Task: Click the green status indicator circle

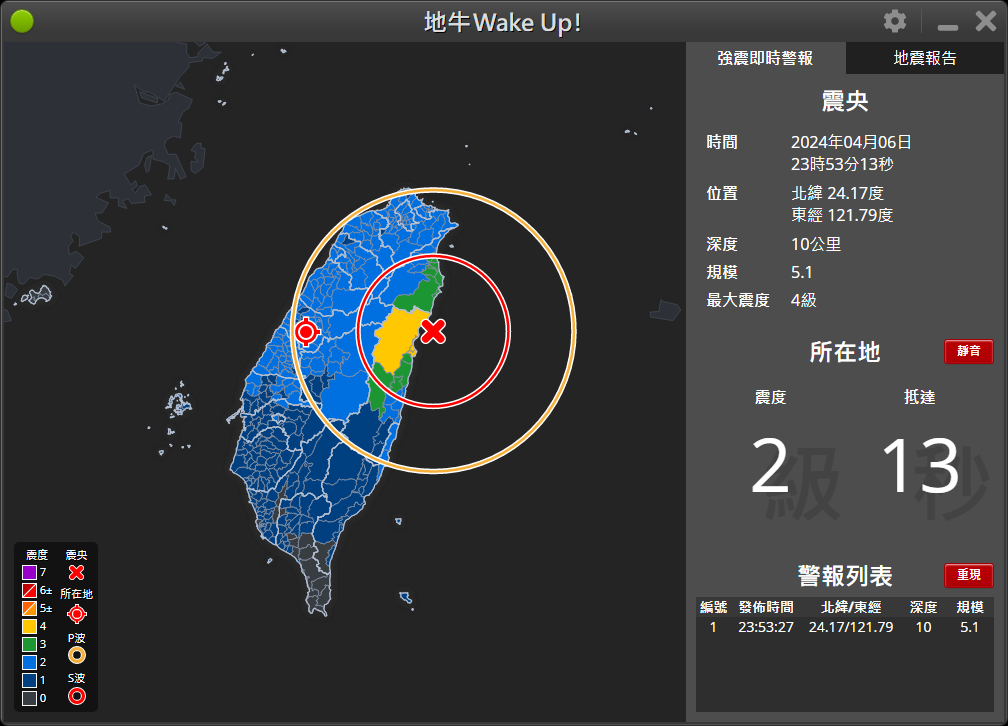Action: coord(22,21)
